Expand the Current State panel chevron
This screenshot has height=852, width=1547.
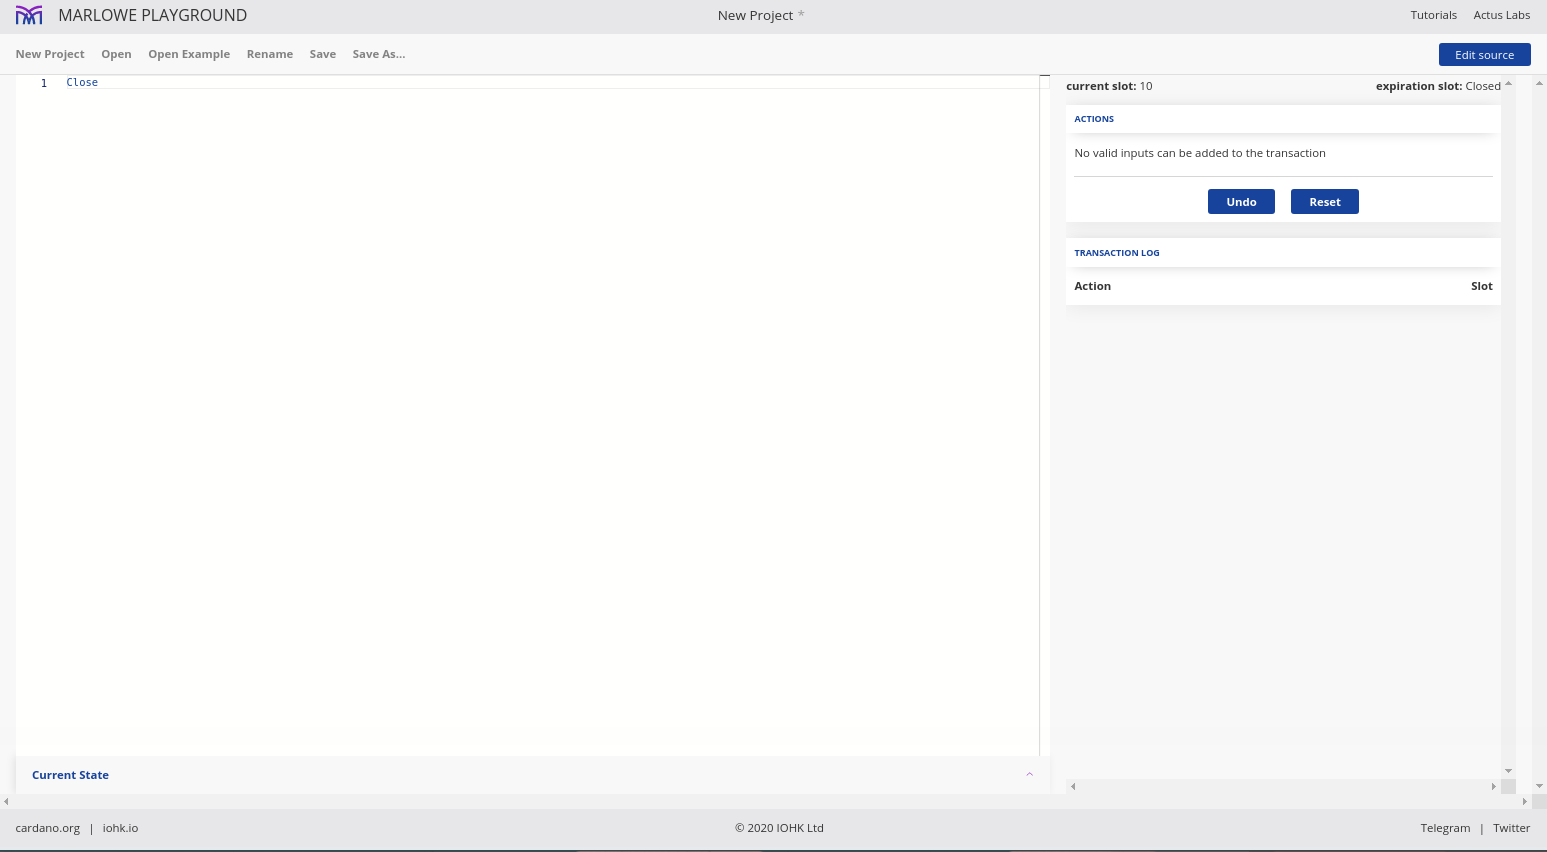(x=1029, y=775)
